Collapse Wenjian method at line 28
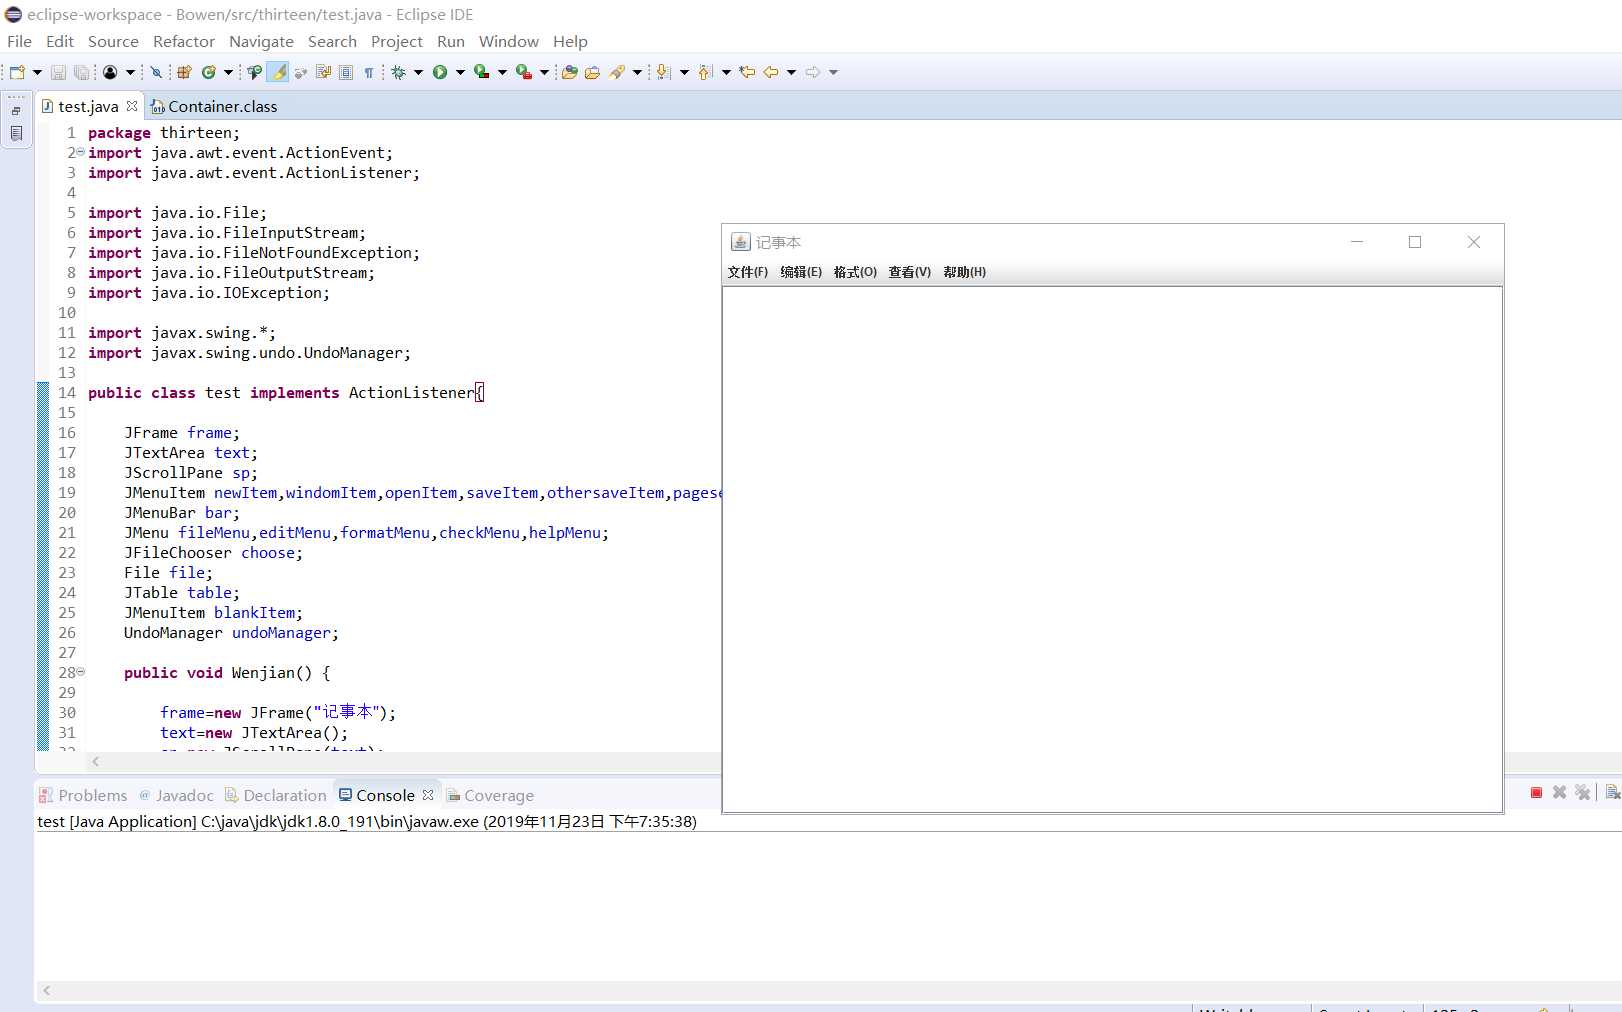 click(81, 672)
